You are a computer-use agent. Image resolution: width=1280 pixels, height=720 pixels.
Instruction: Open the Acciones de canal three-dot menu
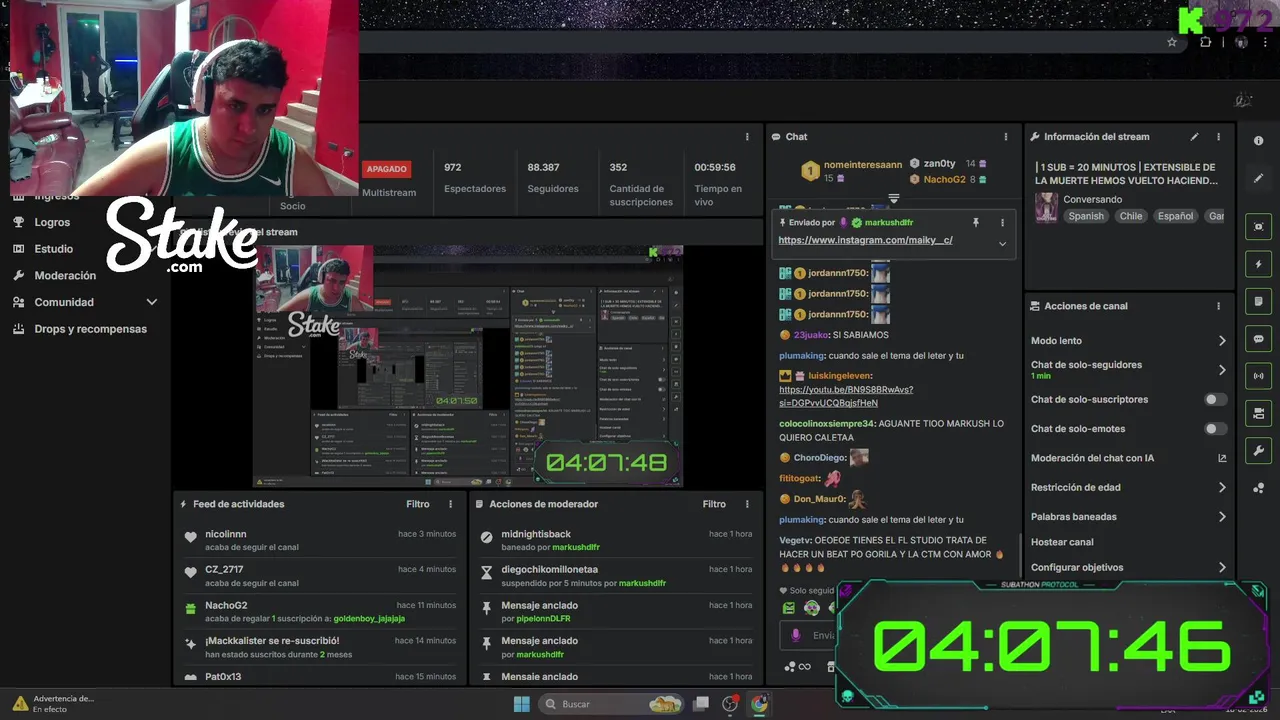tap(1218, 306)
